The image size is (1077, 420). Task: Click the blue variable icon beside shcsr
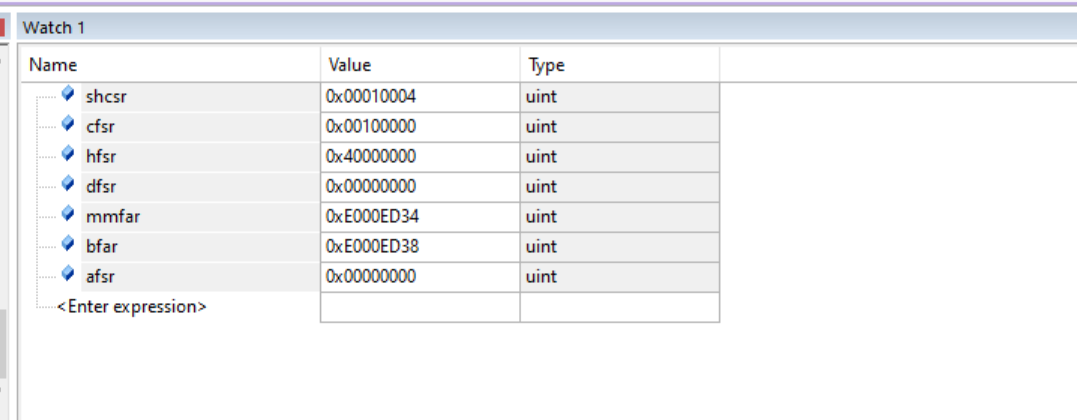pos(68,95)
